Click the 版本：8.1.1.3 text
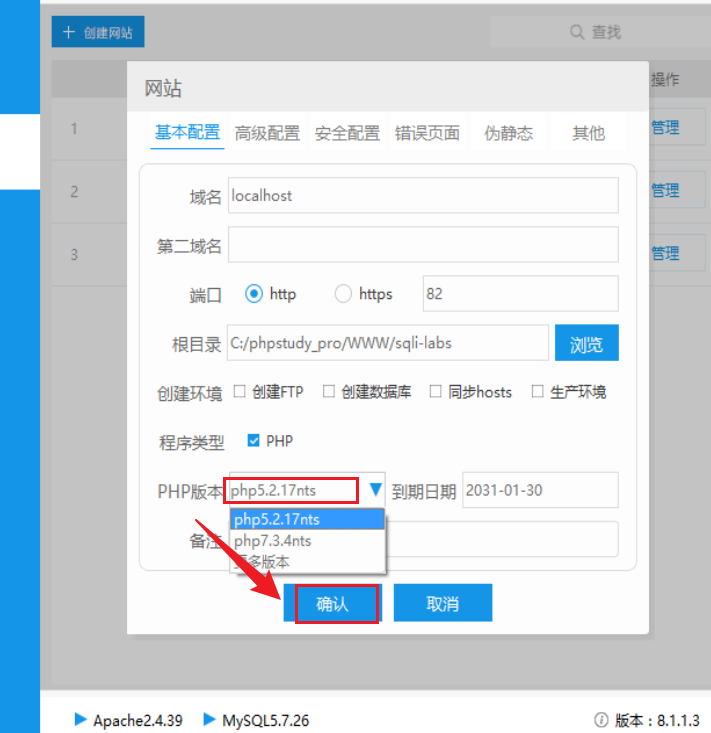The height and width of the screenshot is (733, 711). coord(657,720)
